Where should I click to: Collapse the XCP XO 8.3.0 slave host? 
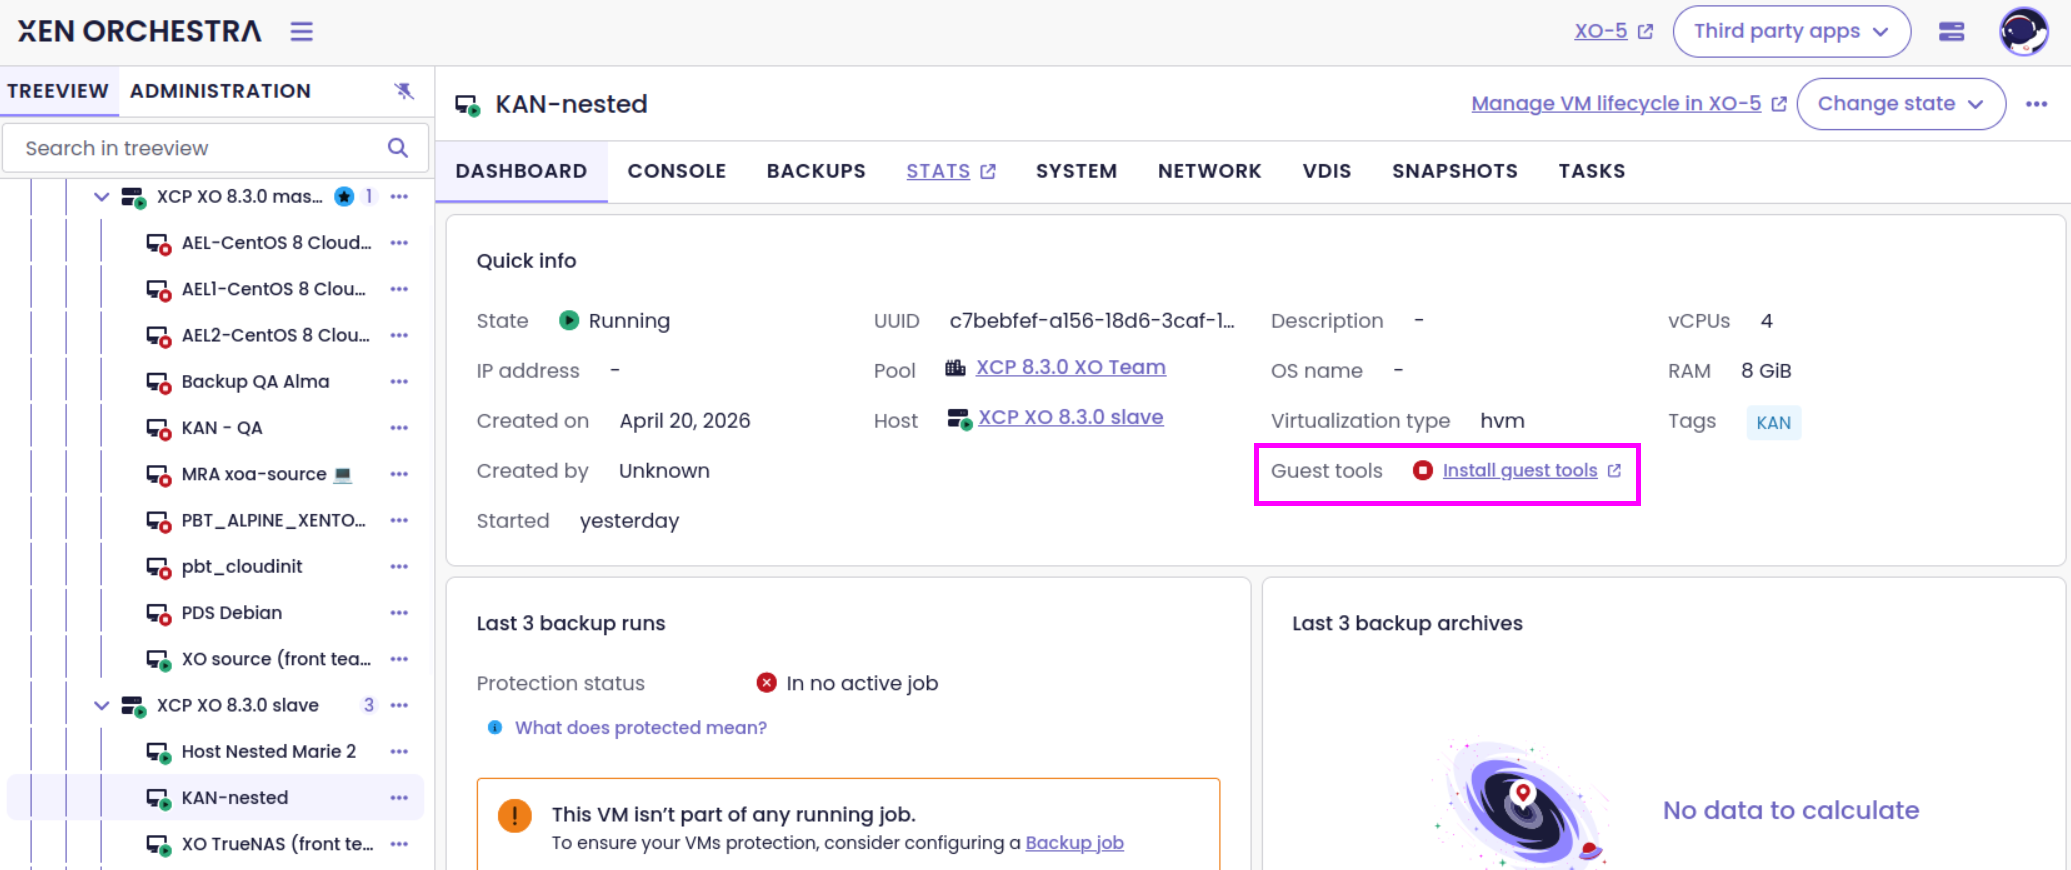coord(101,705)
